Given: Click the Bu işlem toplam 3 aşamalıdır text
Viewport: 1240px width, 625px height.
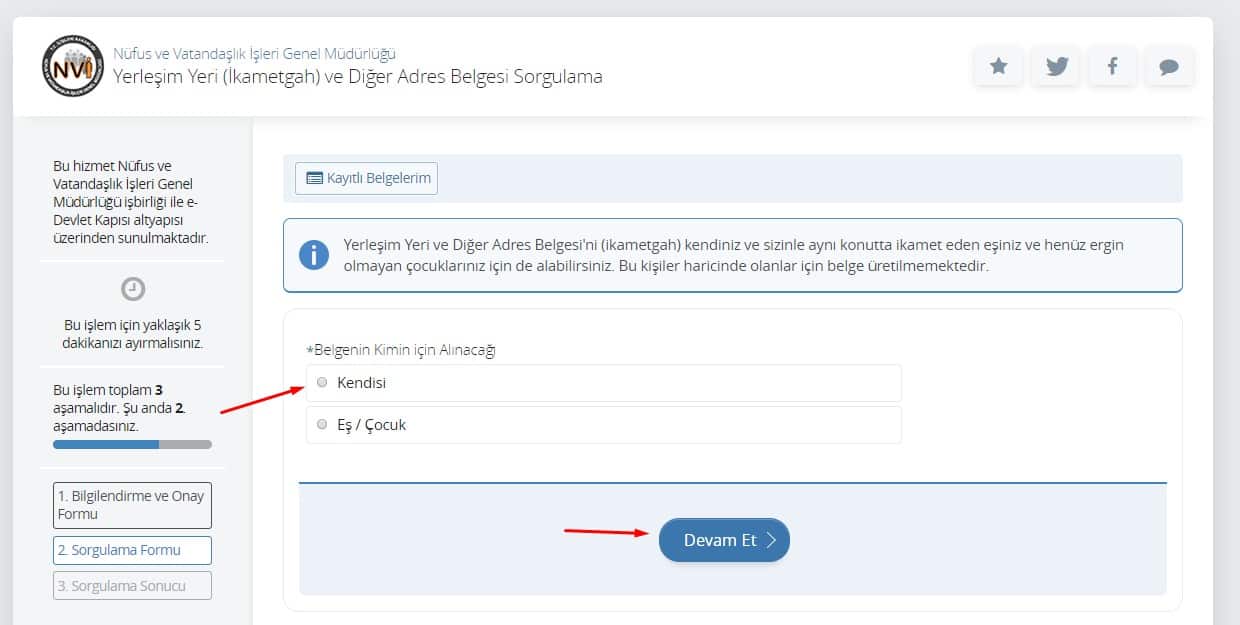Looking at the screenshot, I should (x=120, y=407).
